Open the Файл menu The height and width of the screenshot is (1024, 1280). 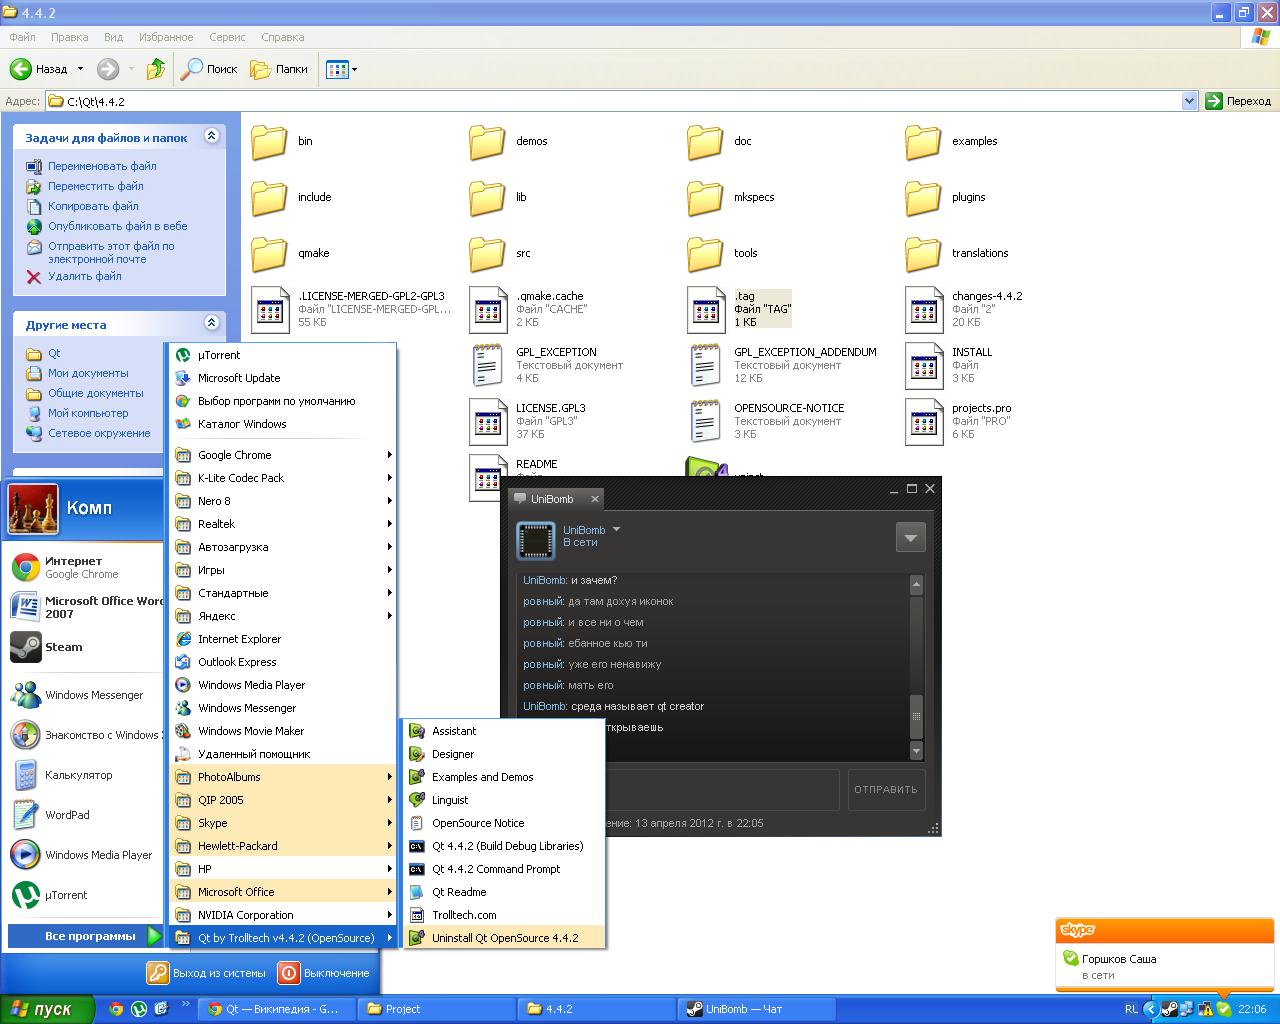pyautogui.click(x=22, y=37)
